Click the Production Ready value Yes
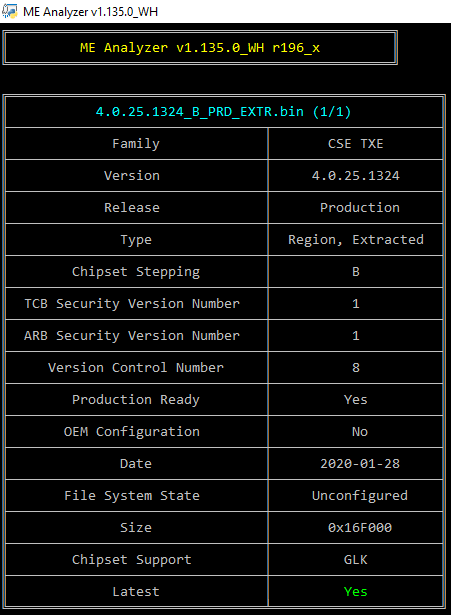The height and width of the screenshot is (615, 451). click(356, 400)
